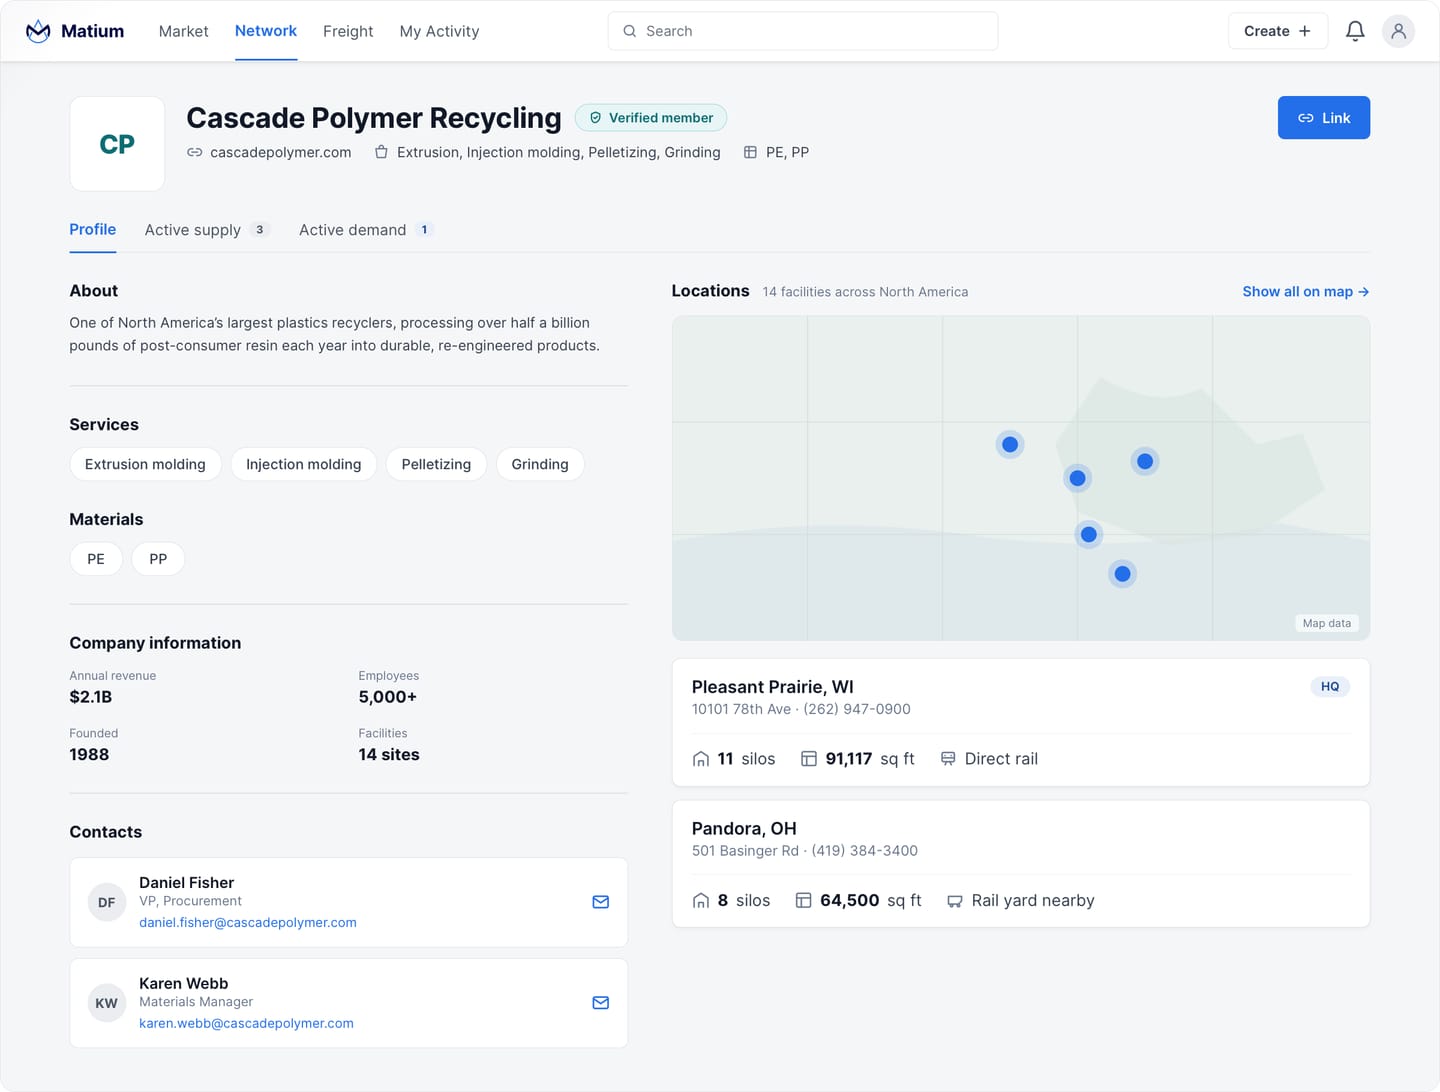Open the user profile avatar menu
The image size is (1440, 1092).
[1398, 31]
